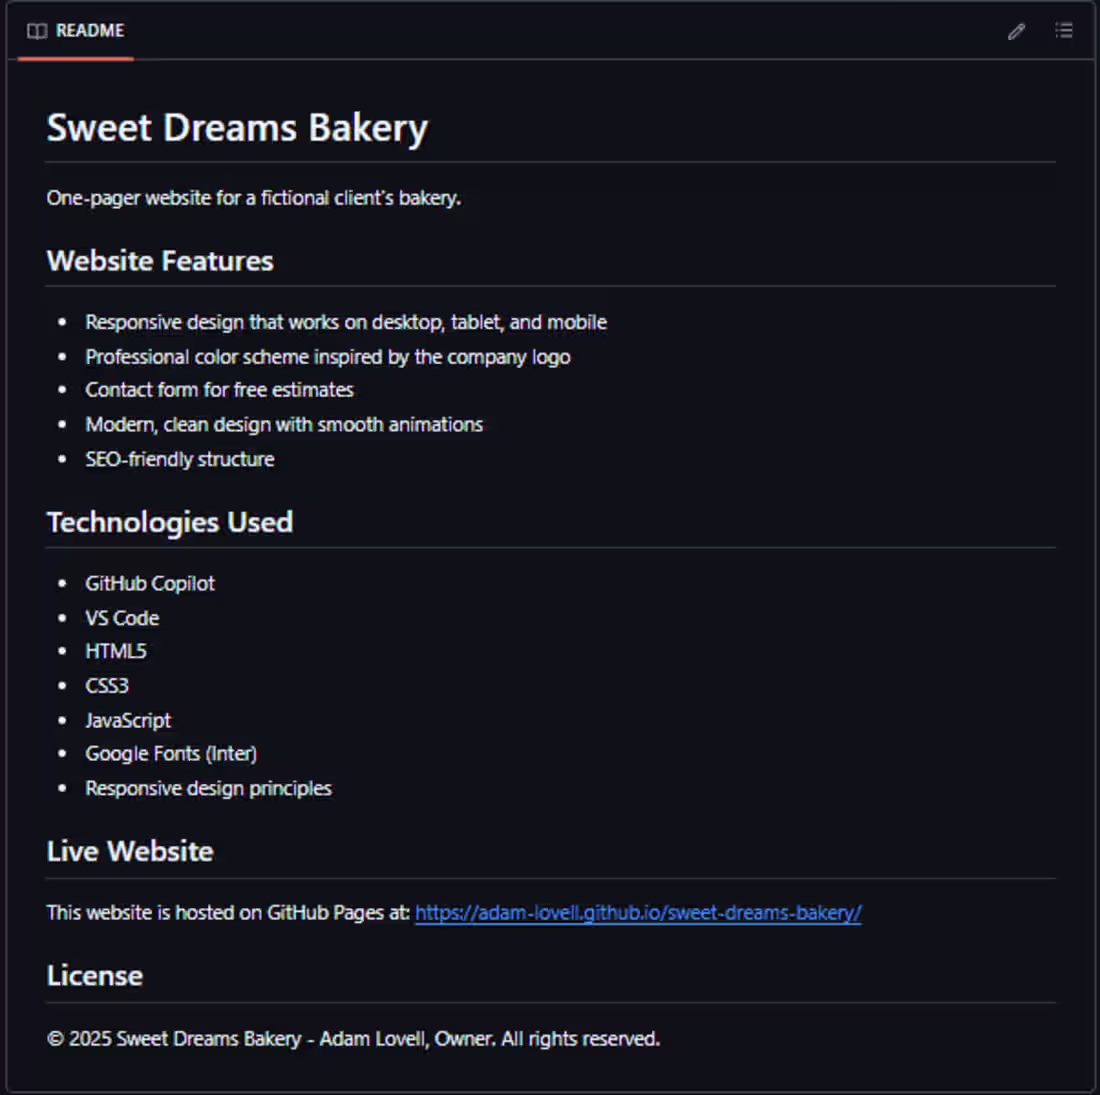Click the one-pager website description text
1100x1095 pixels.
tap(253, 198)
